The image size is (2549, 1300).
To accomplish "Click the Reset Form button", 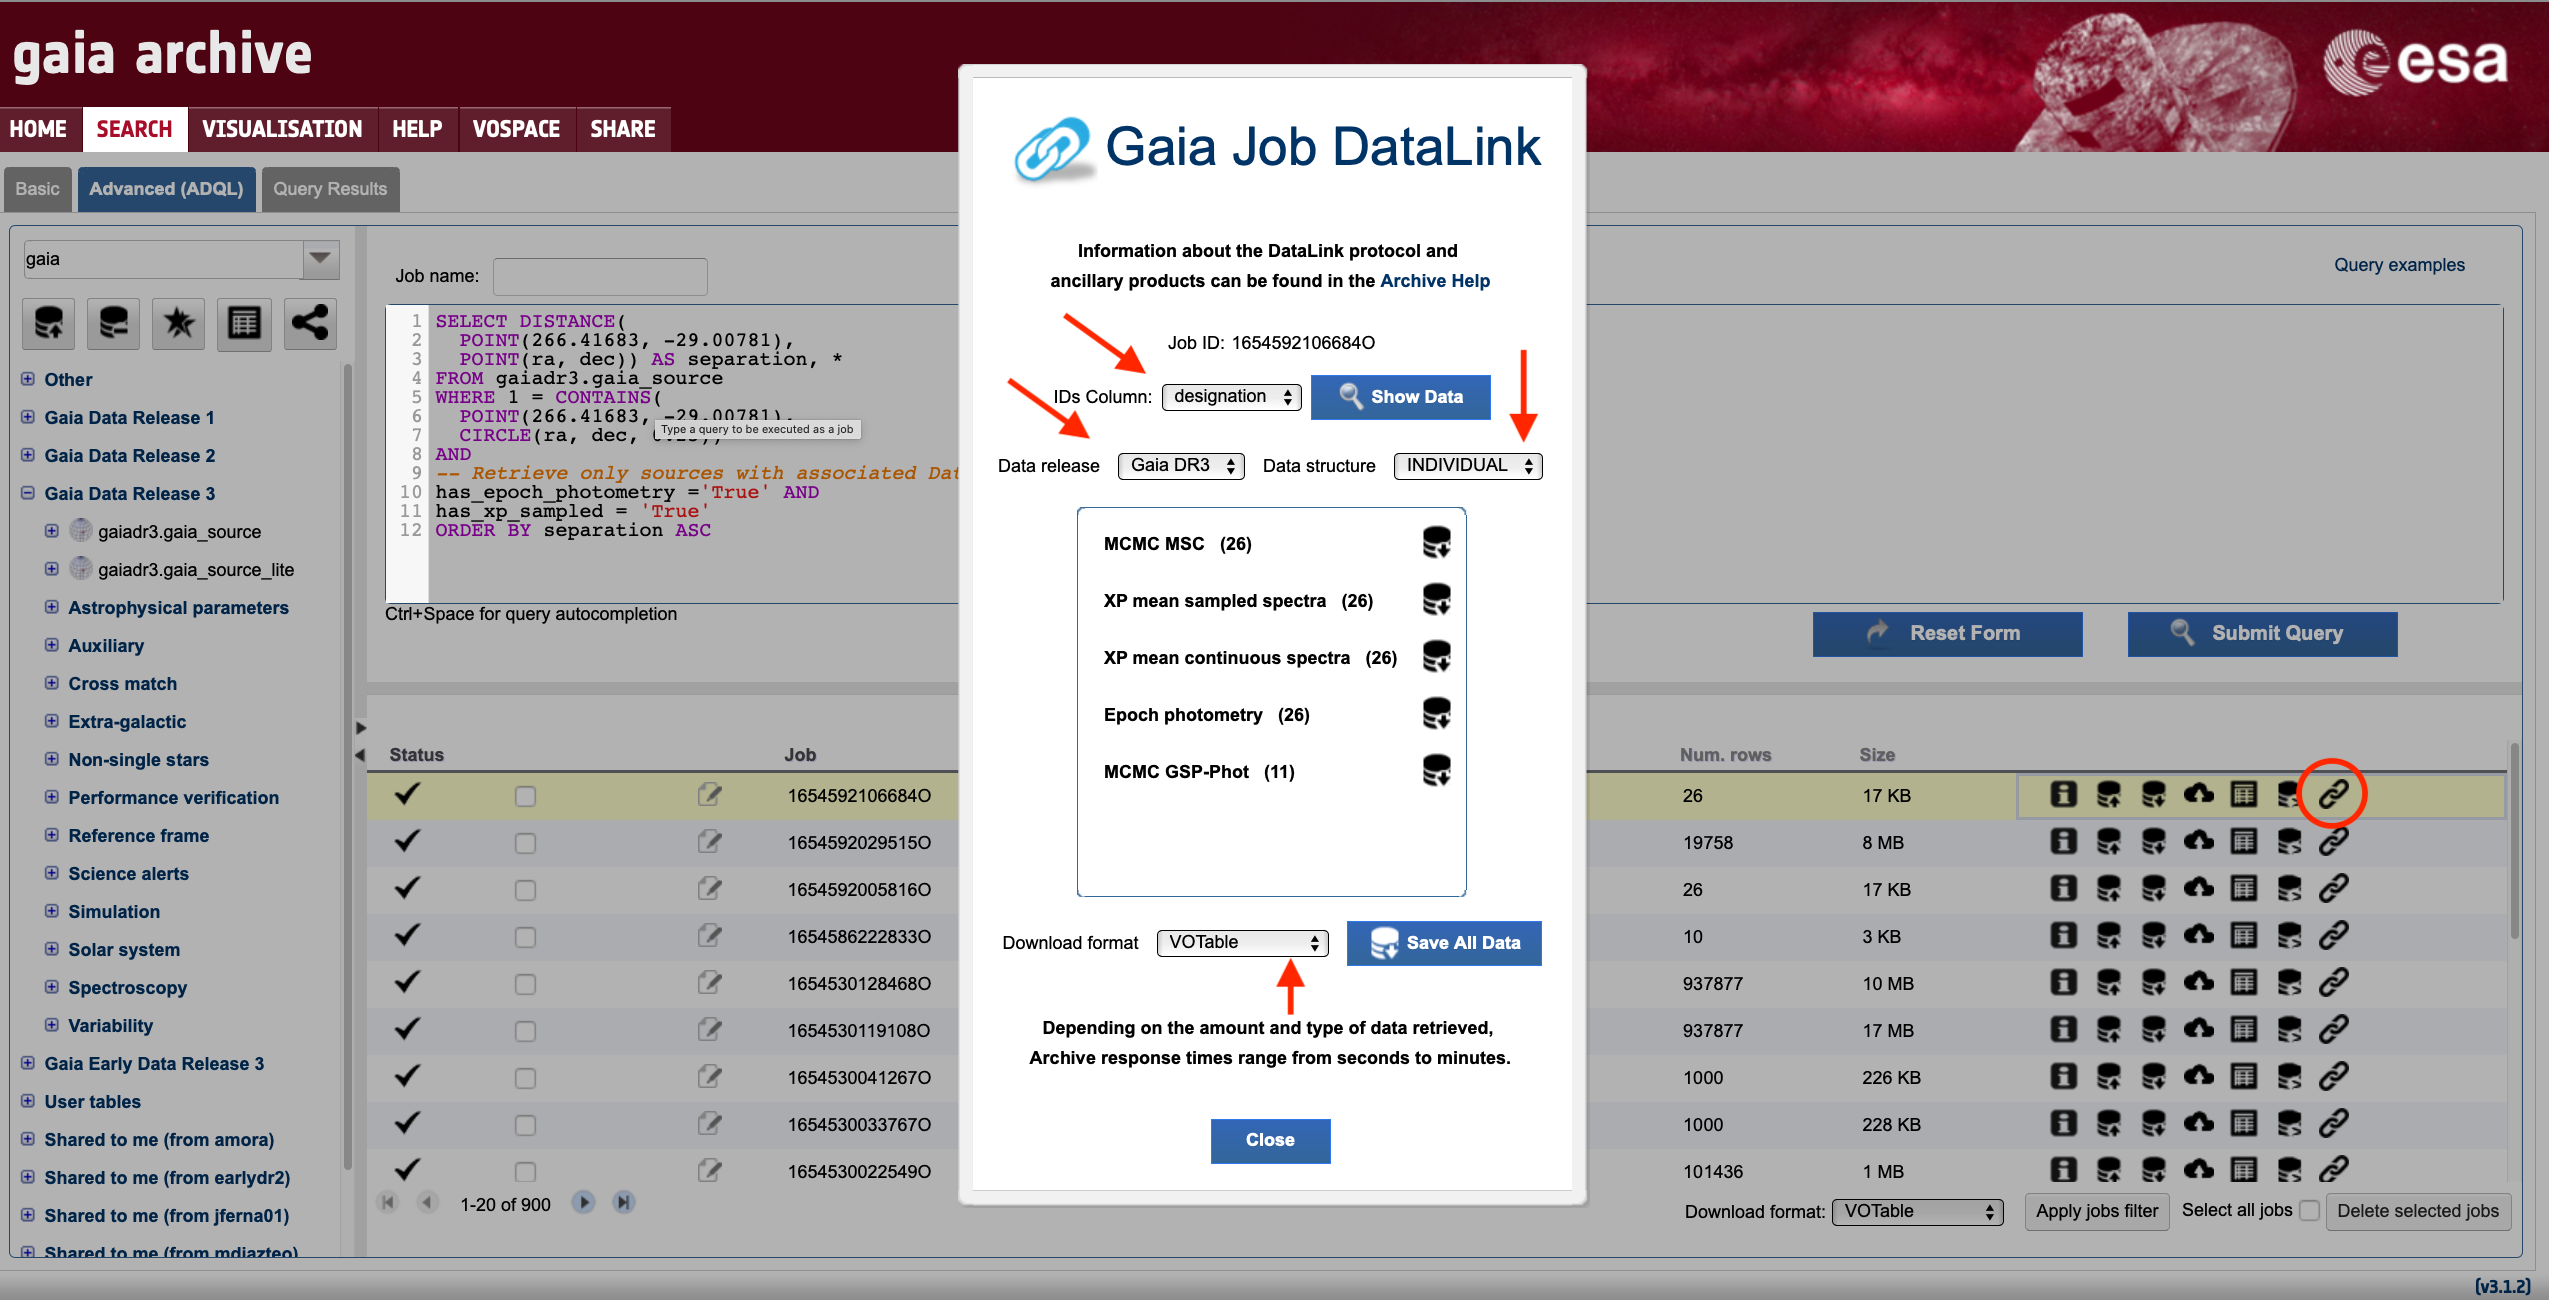I will click(1947, 634).
